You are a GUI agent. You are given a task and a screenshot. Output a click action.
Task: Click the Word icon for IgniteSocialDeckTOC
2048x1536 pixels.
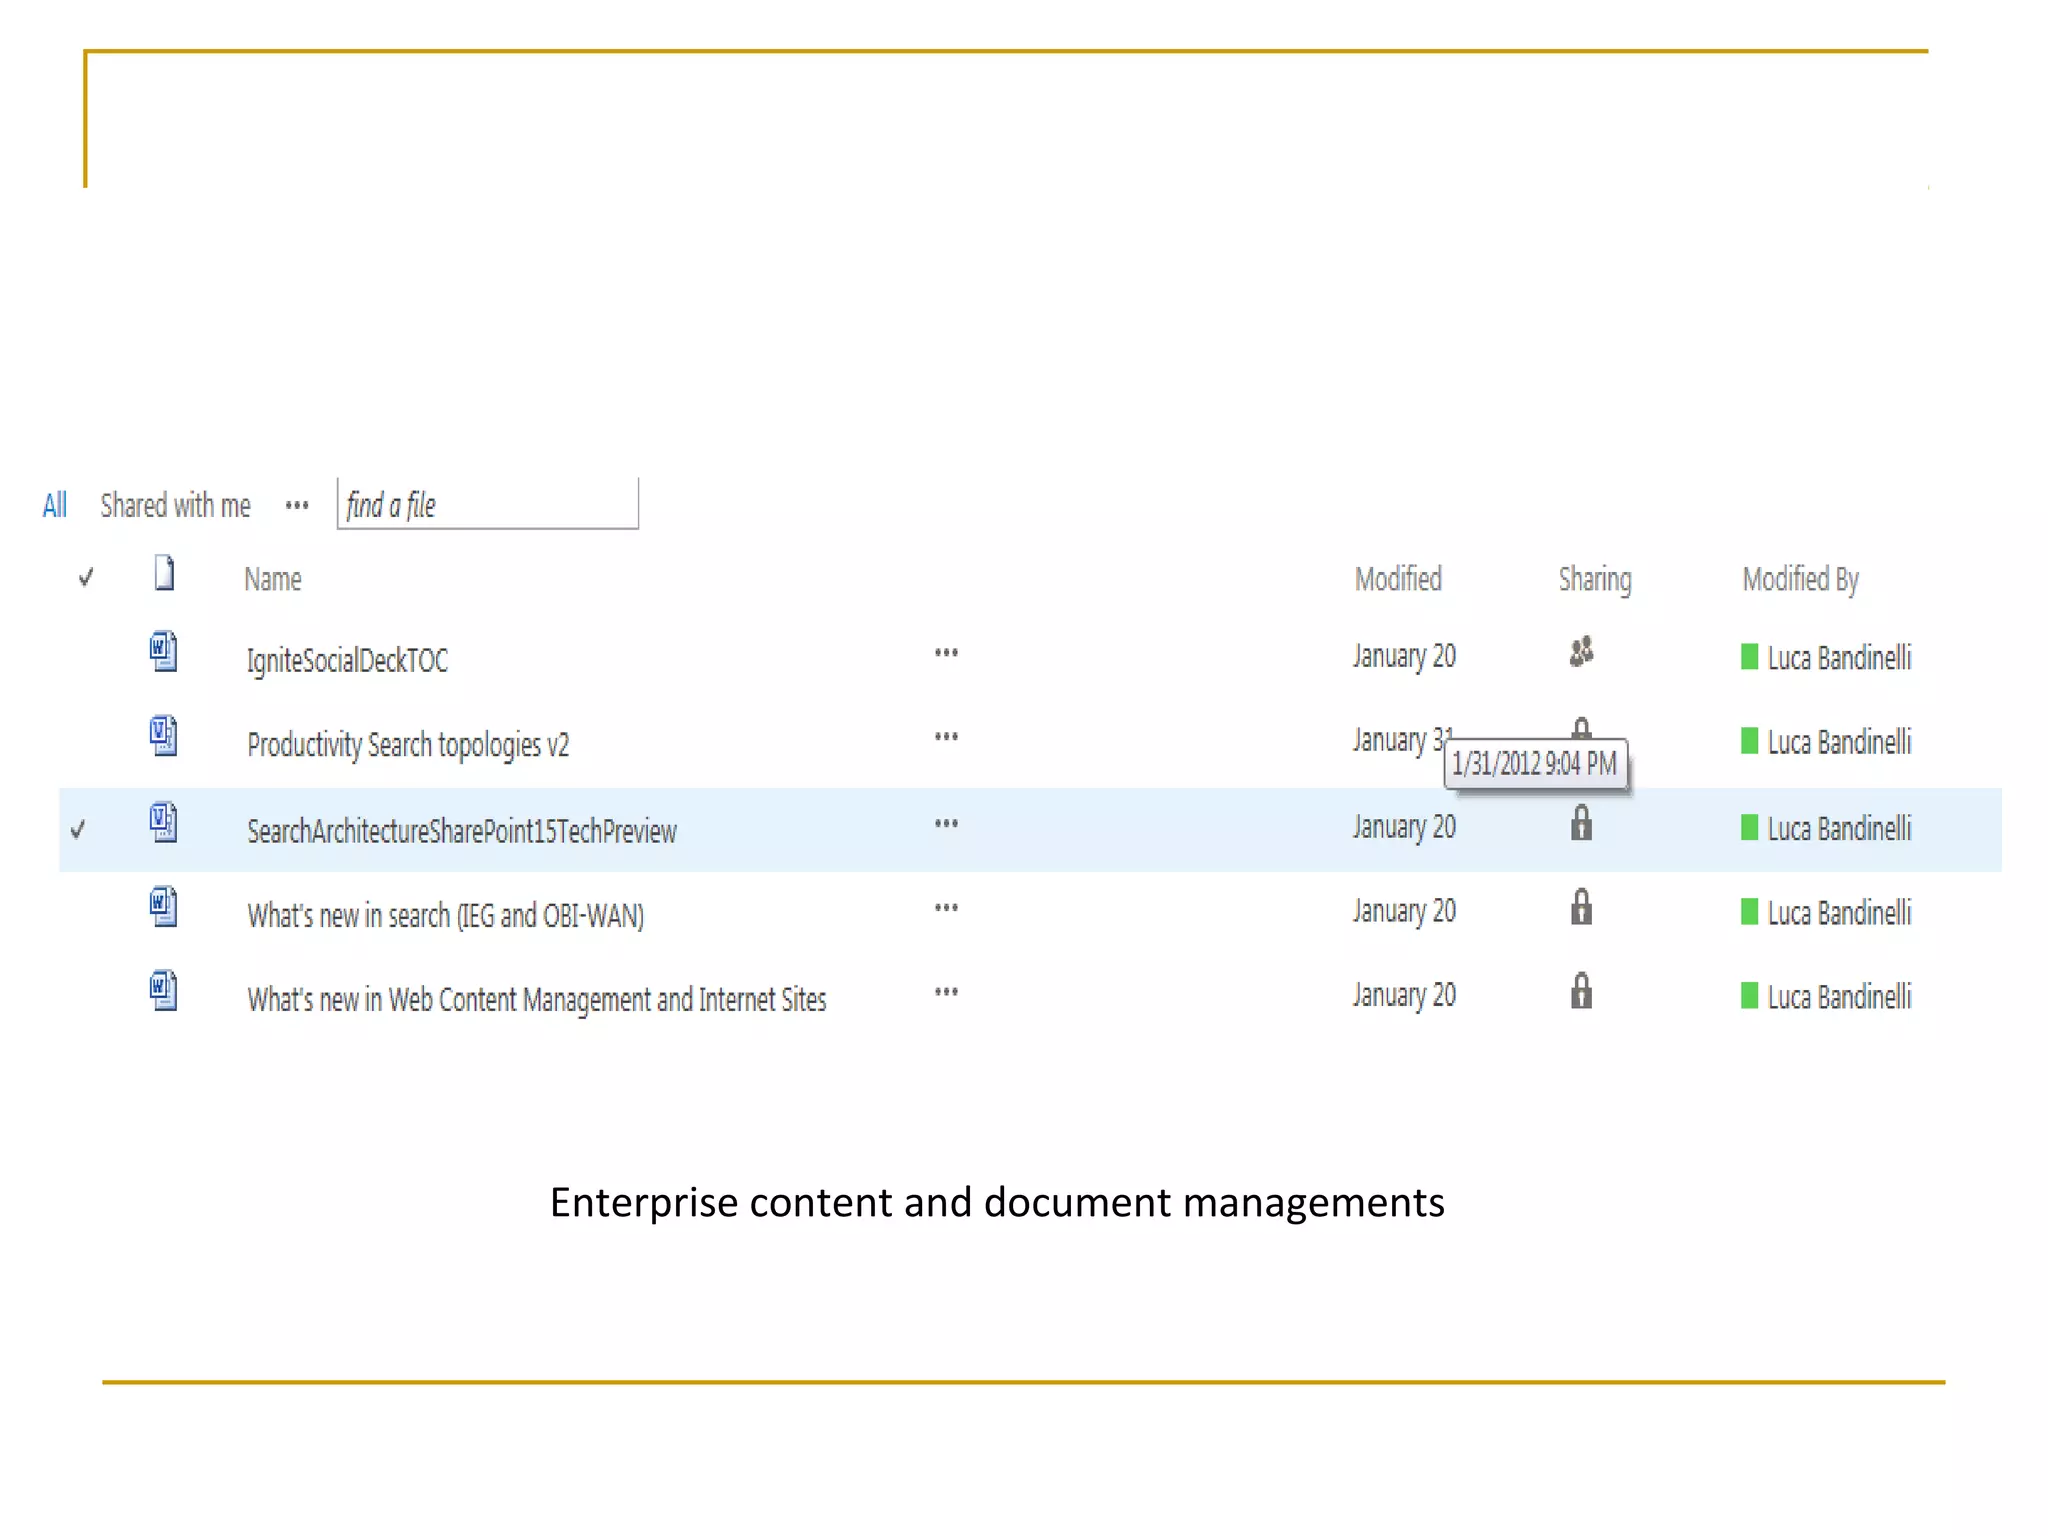164,652
